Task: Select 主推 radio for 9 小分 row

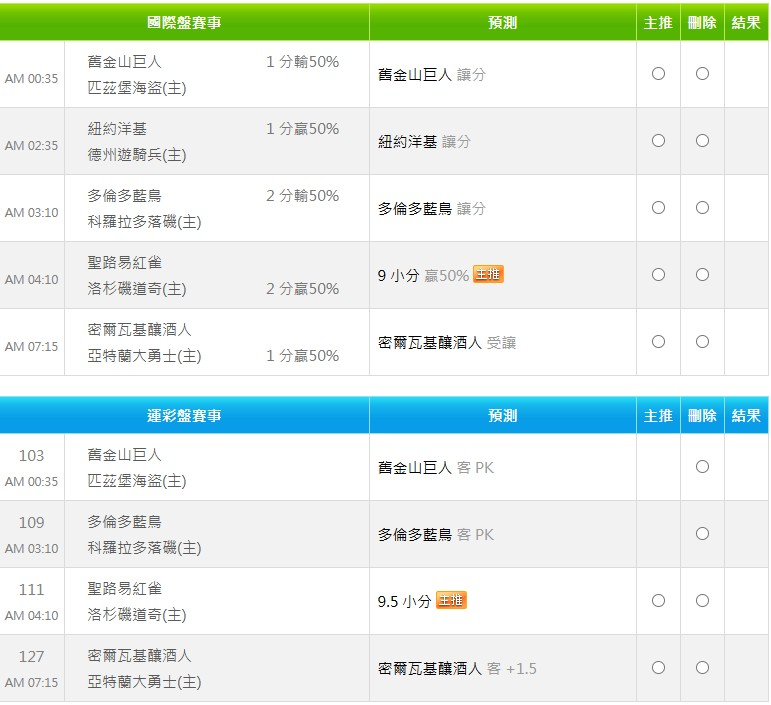Action: 658,274
